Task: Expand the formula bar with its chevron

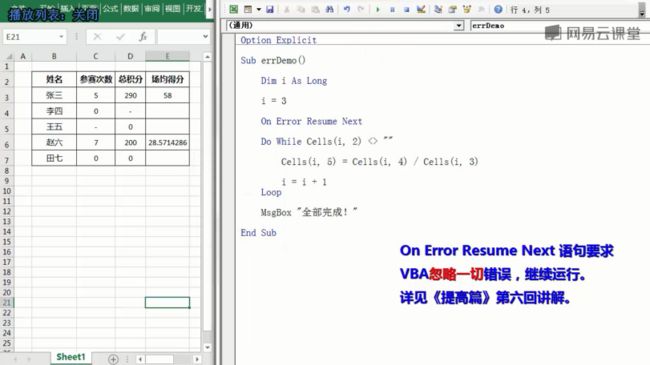Action: 205,37
